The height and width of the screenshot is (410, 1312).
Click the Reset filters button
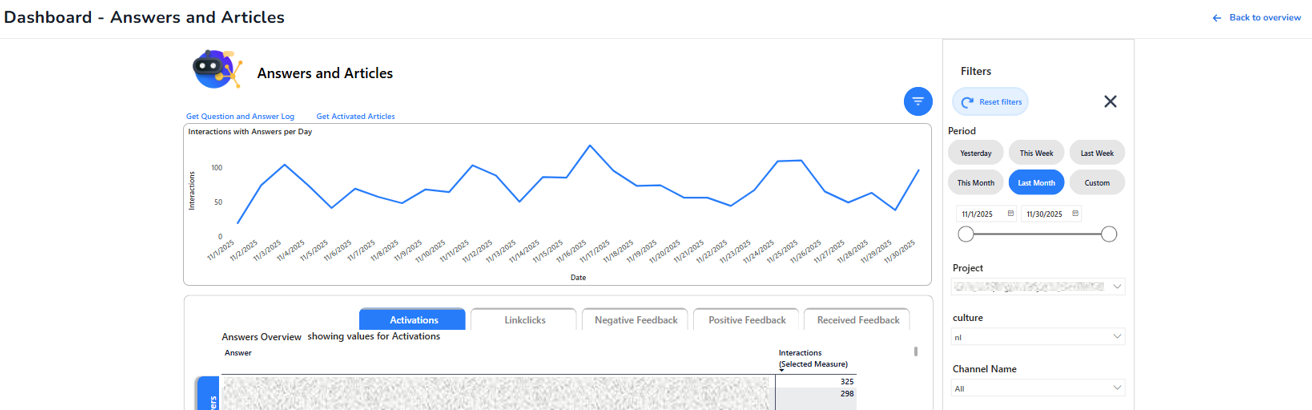990,102
